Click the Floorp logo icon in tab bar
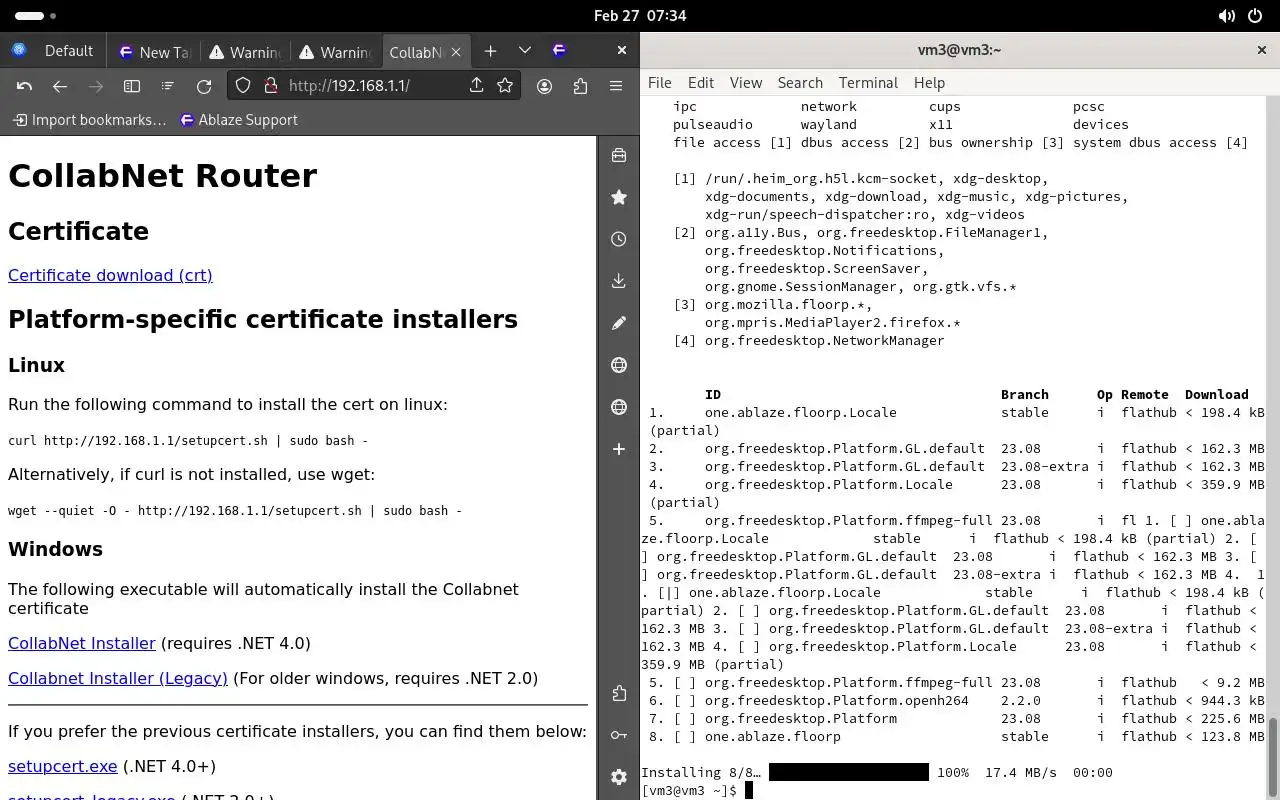This screenshot has height=800, width=1280. tap(559, 51)
